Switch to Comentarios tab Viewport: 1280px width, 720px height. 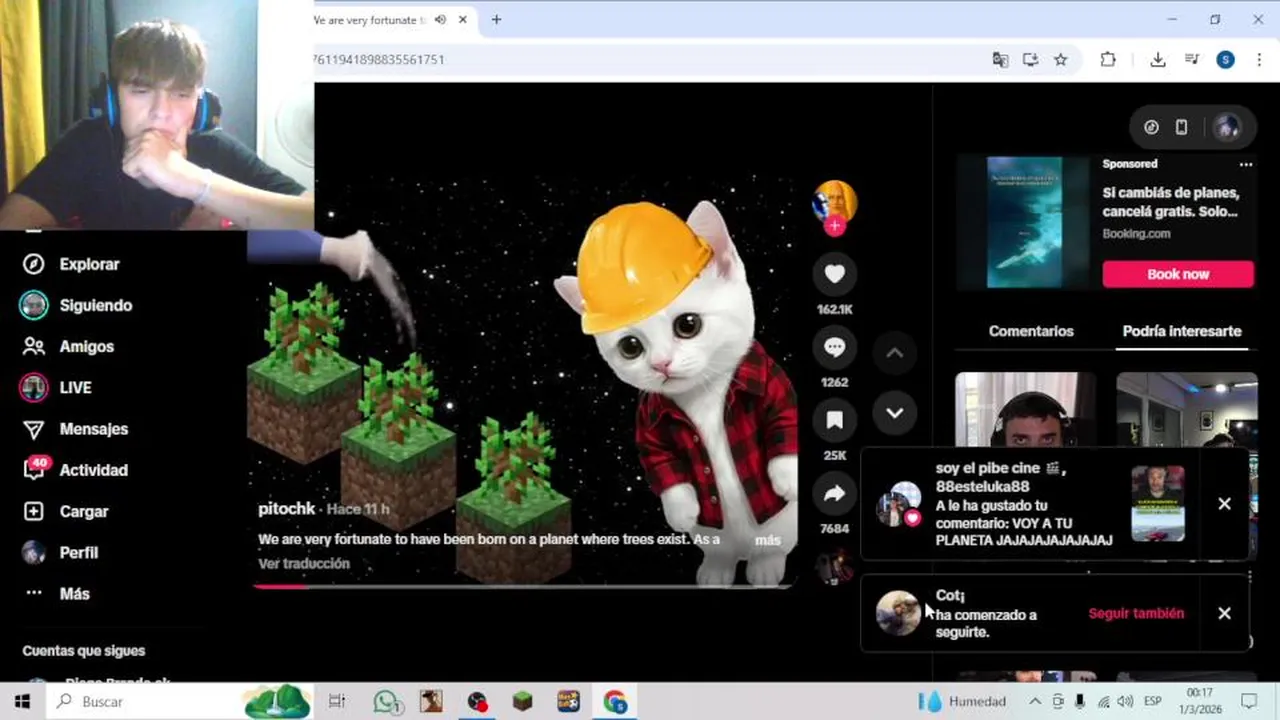(1031, 331)
